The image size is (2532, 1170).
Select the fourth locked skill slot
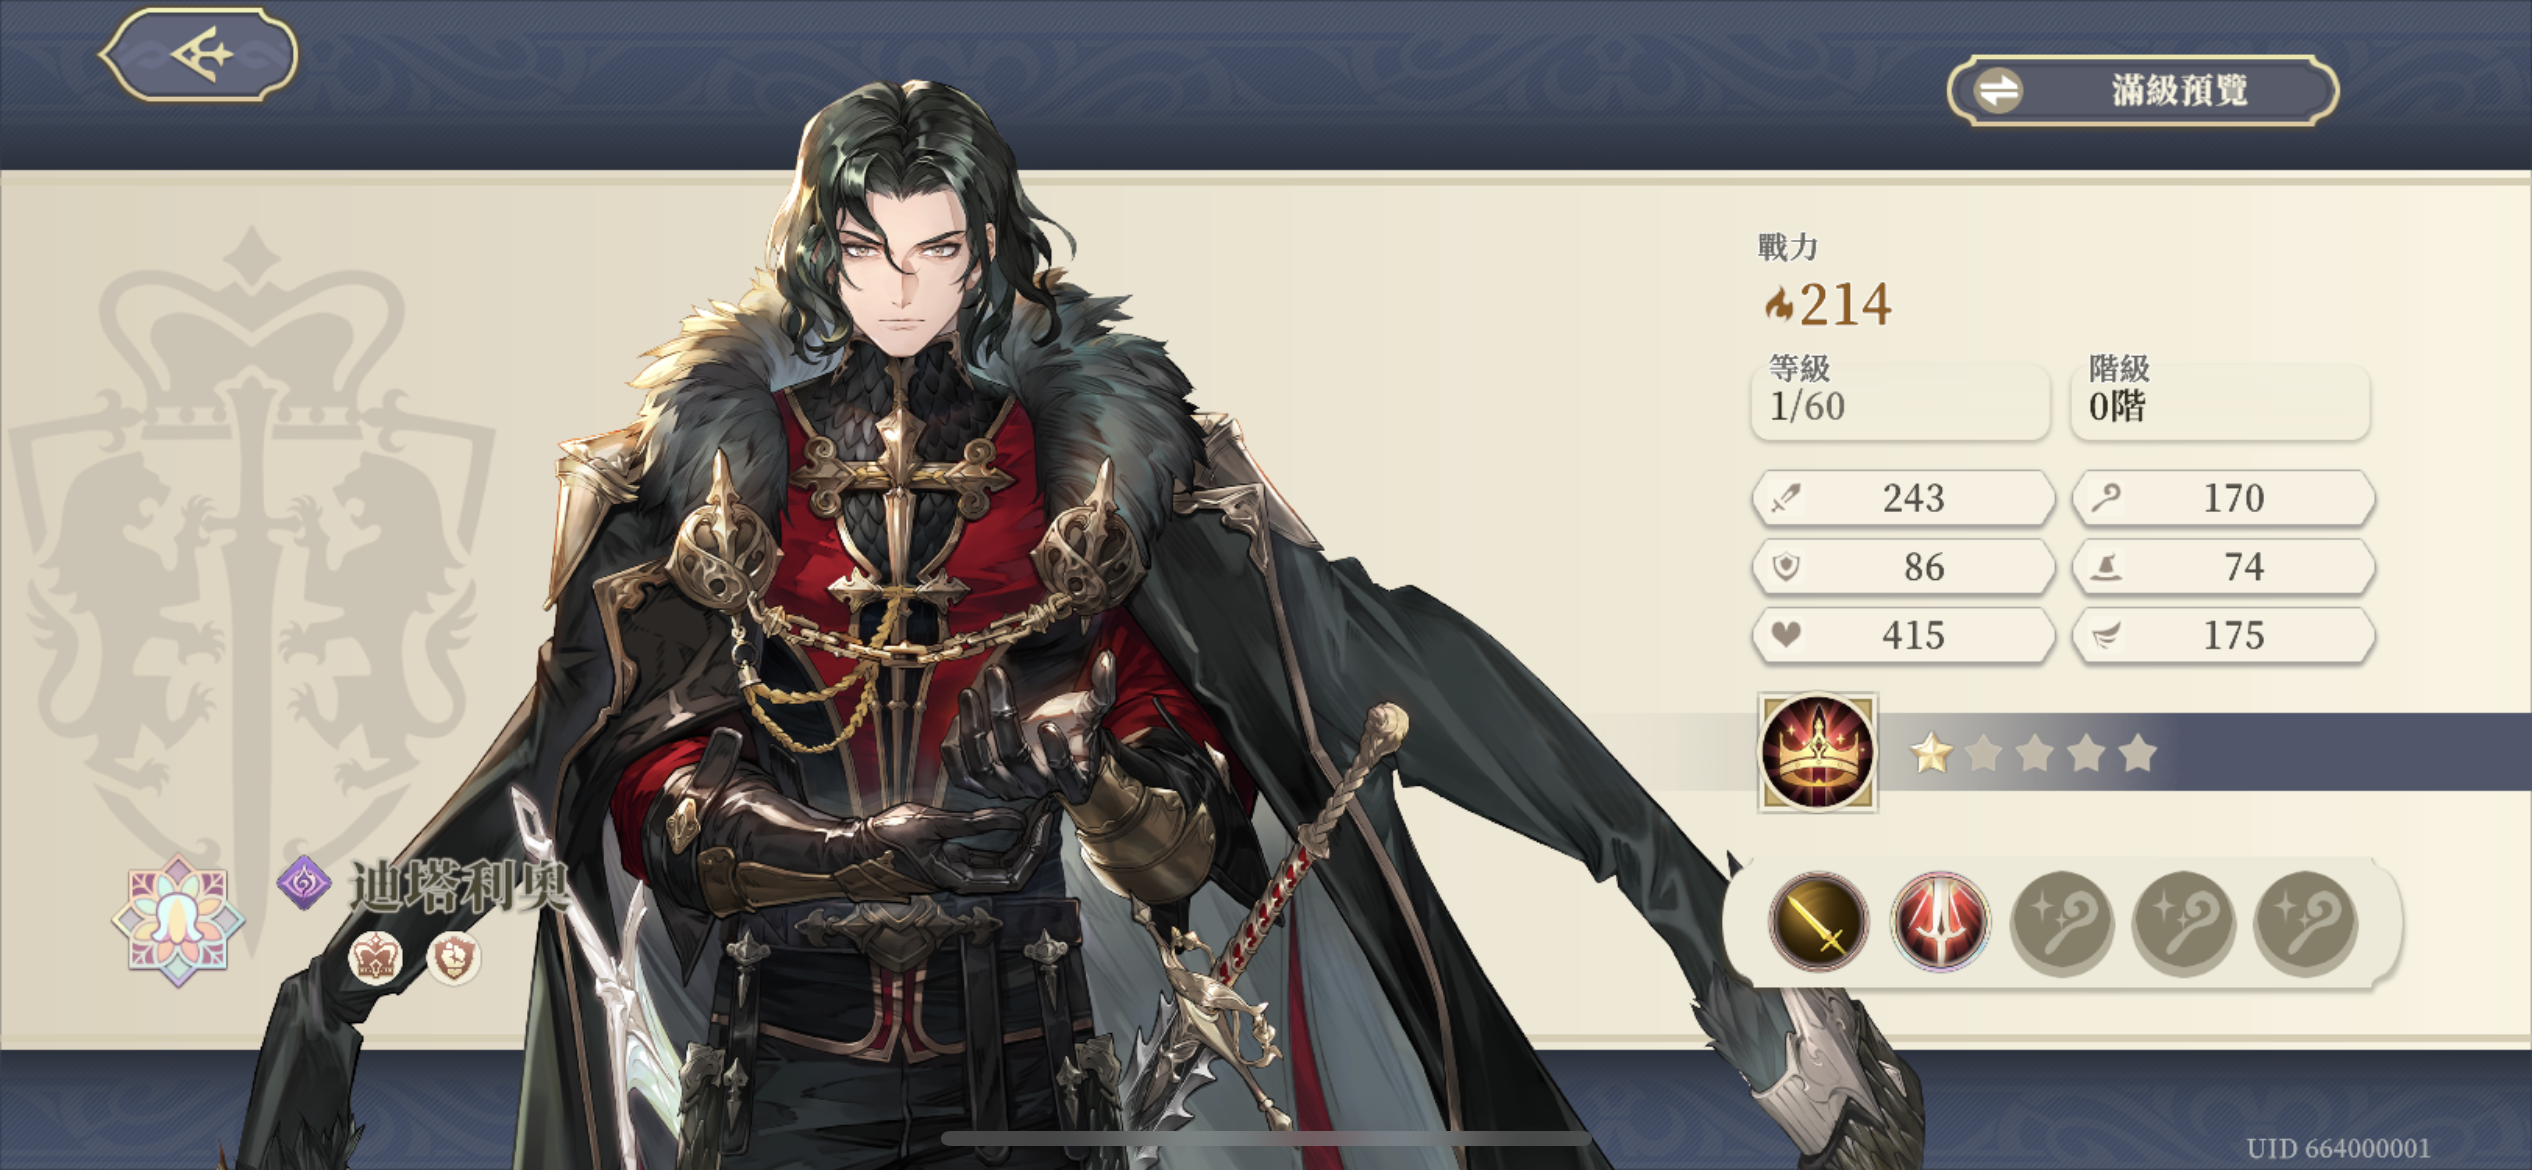[2183, 922]
